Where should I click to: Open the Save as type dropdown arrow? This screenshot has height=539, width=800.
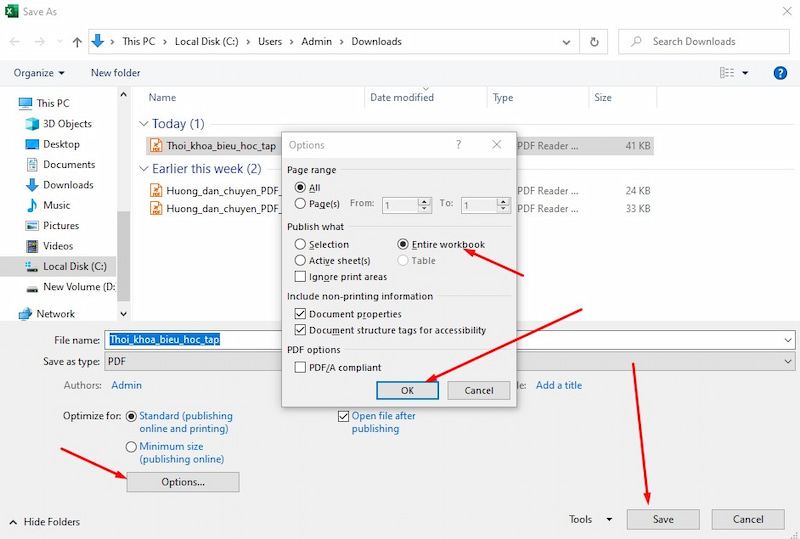pos(788,361)
